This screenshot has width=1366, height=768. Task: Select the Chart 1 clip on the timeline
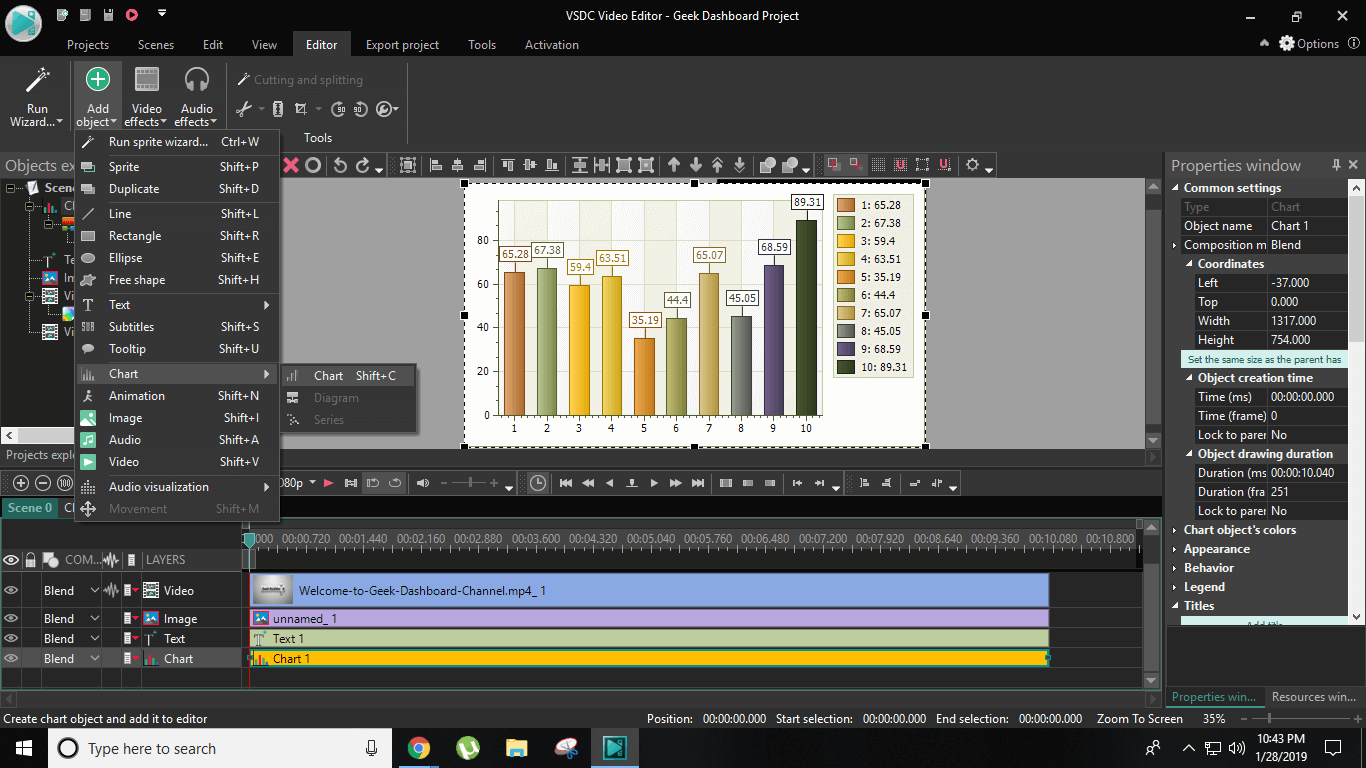[640, 658]
